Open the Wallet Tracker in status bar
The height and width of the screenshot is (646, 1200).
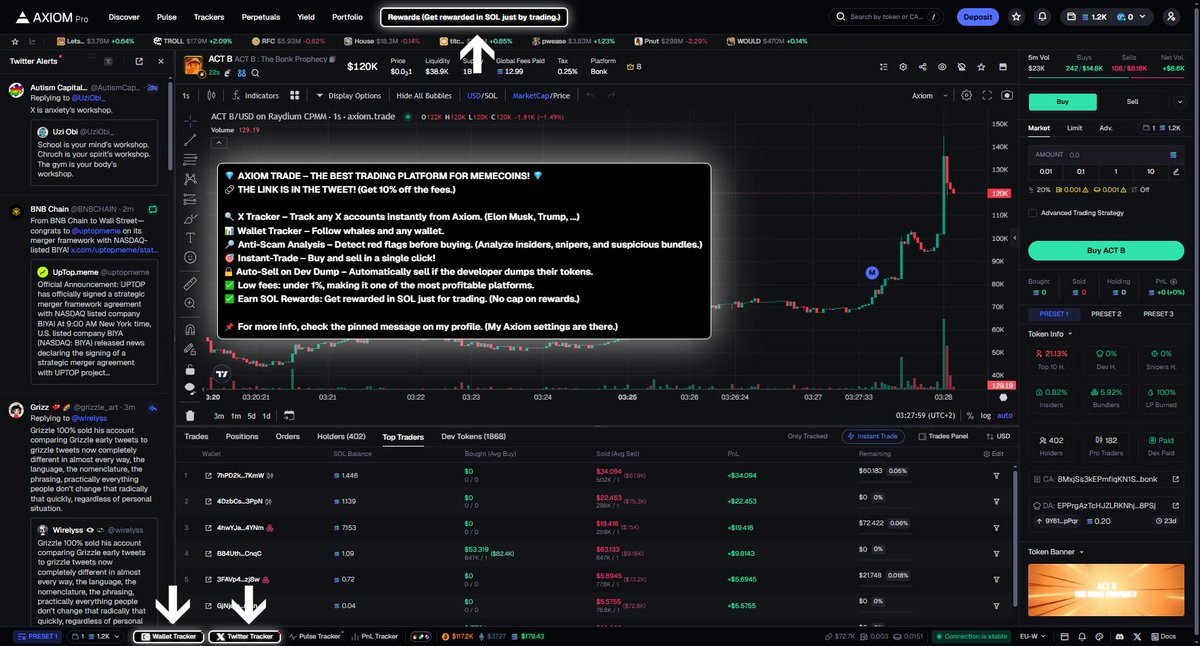click(168, 636)
